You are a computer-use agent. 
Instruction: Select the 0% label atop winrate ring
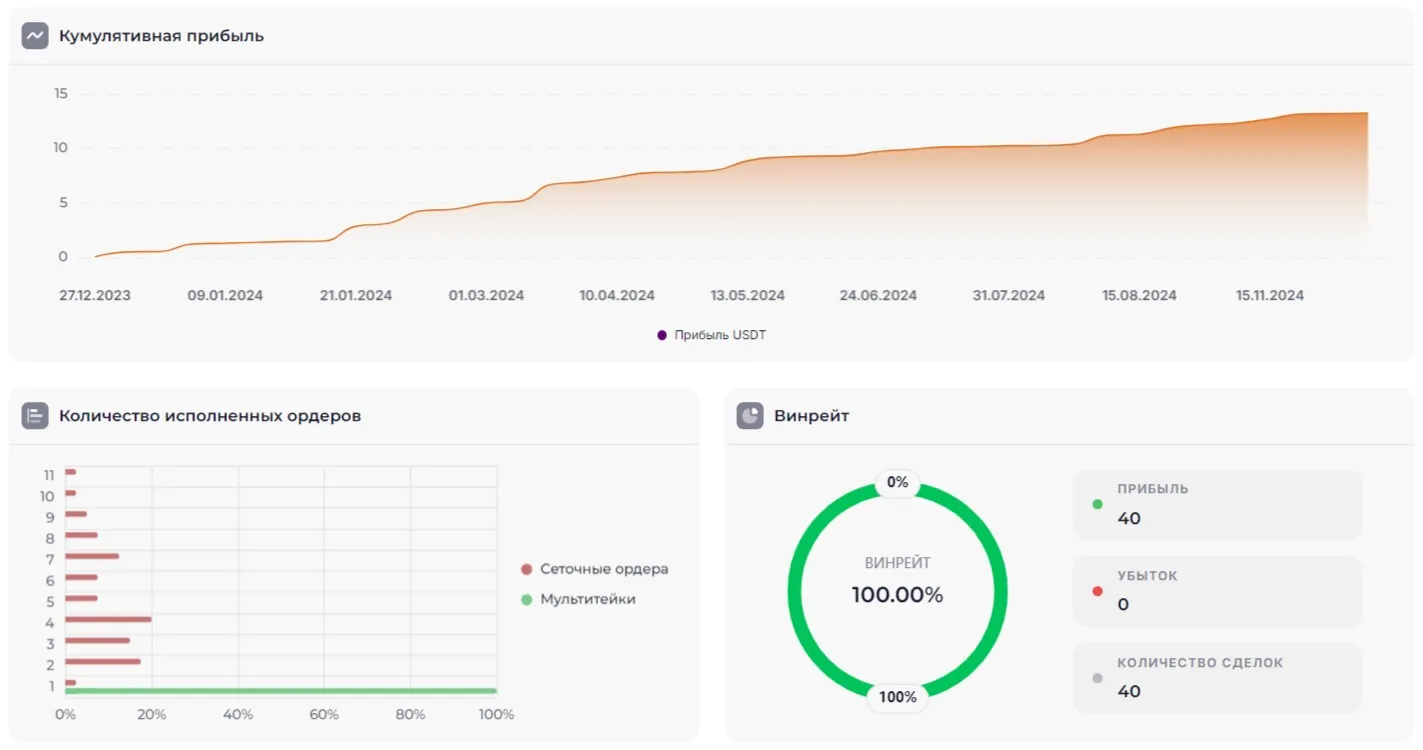897,483
